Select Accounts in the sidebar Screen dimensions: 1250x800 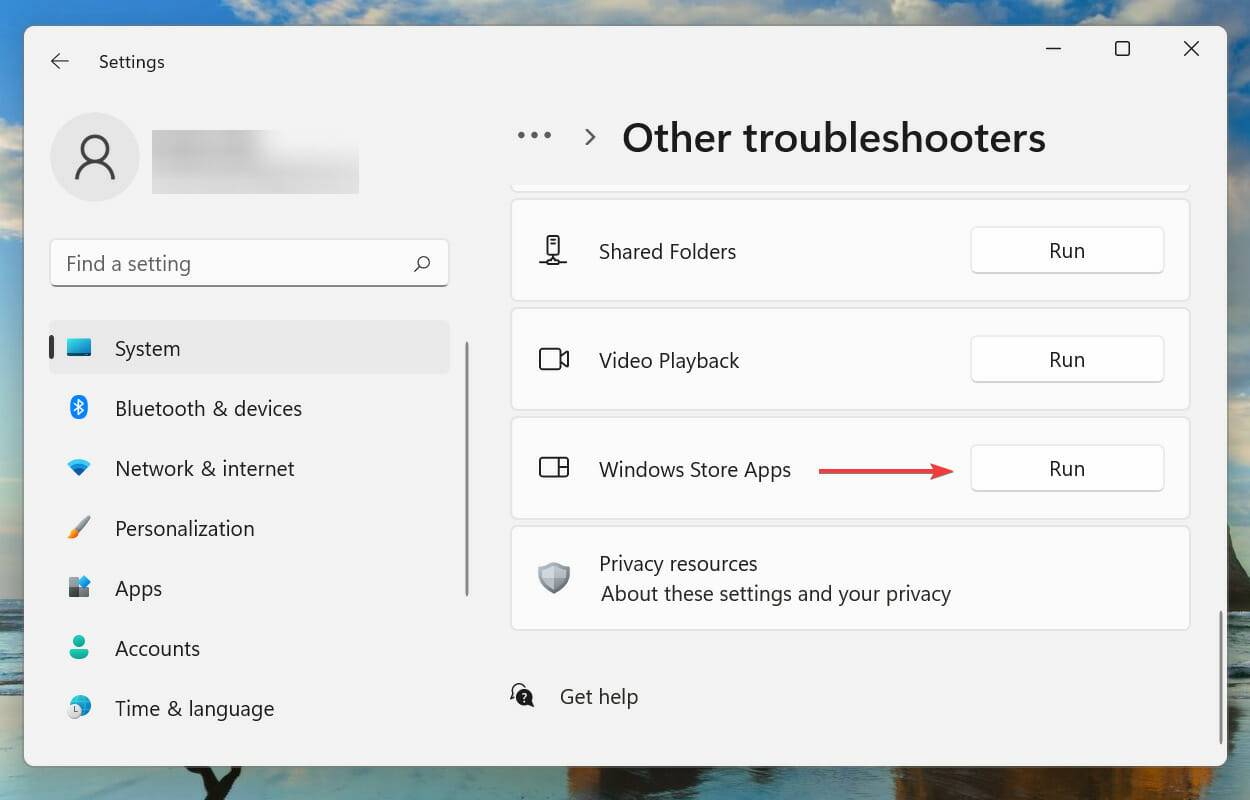pos(157,648)
